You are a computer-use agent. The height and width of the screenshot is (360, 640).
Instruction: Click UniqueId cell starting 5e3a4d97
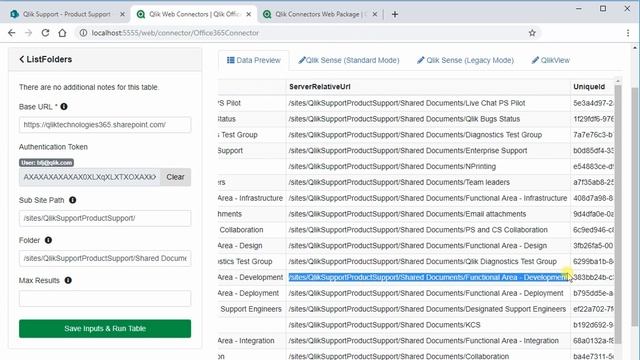pyautogui.click(x=593, y=103)
